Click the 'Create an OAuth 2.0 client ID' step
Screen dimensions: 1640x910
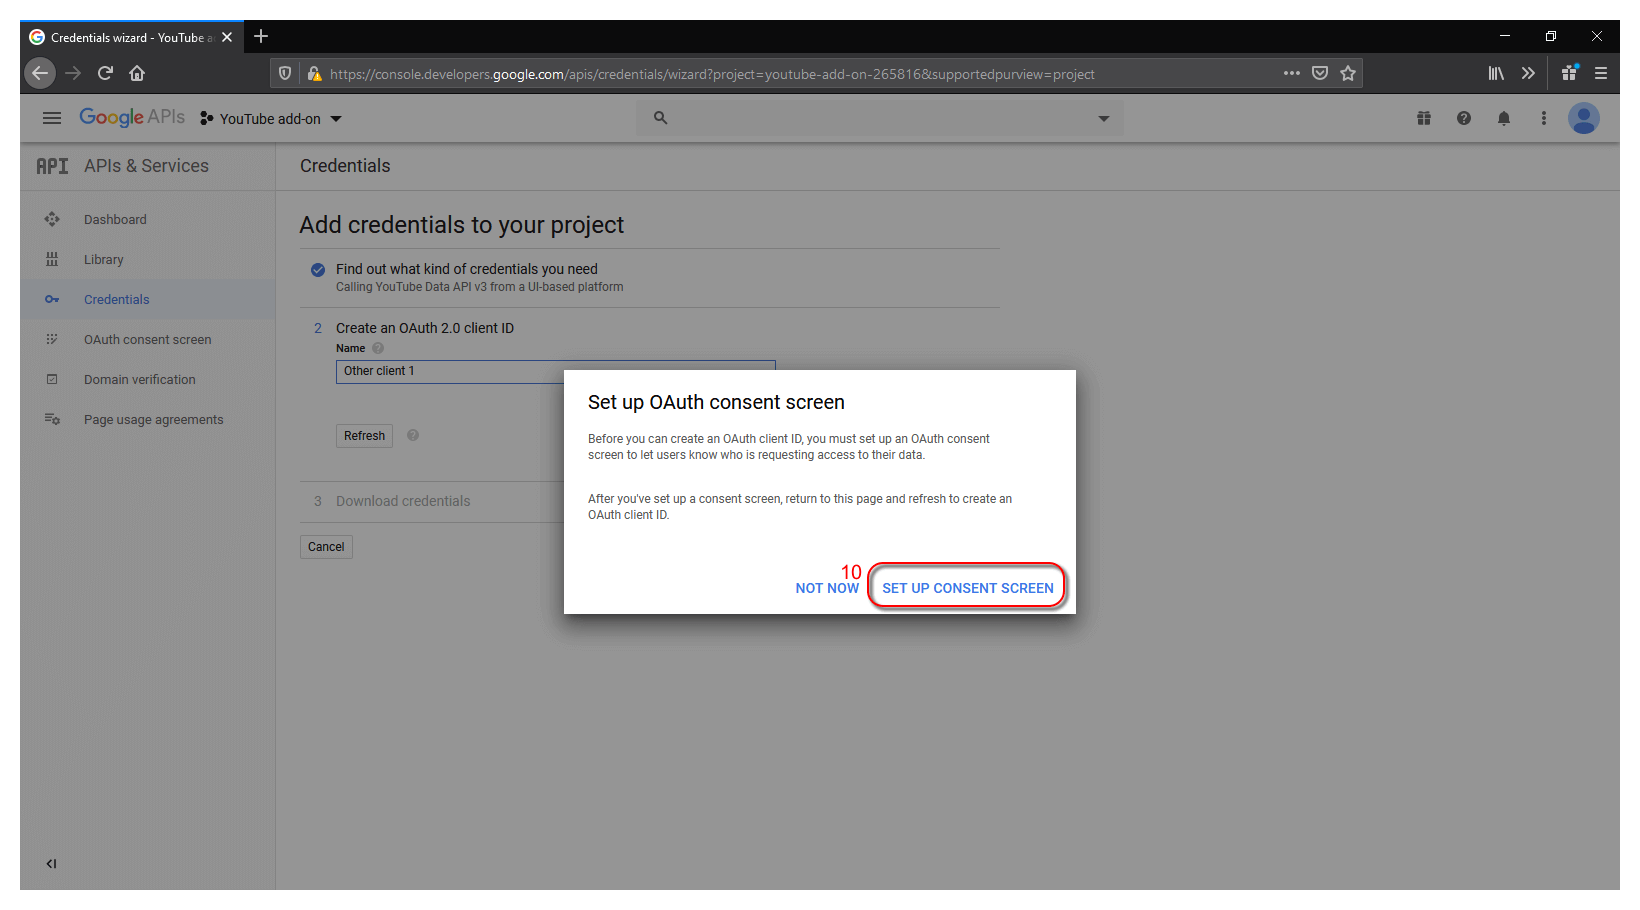[x=425, y=328]
